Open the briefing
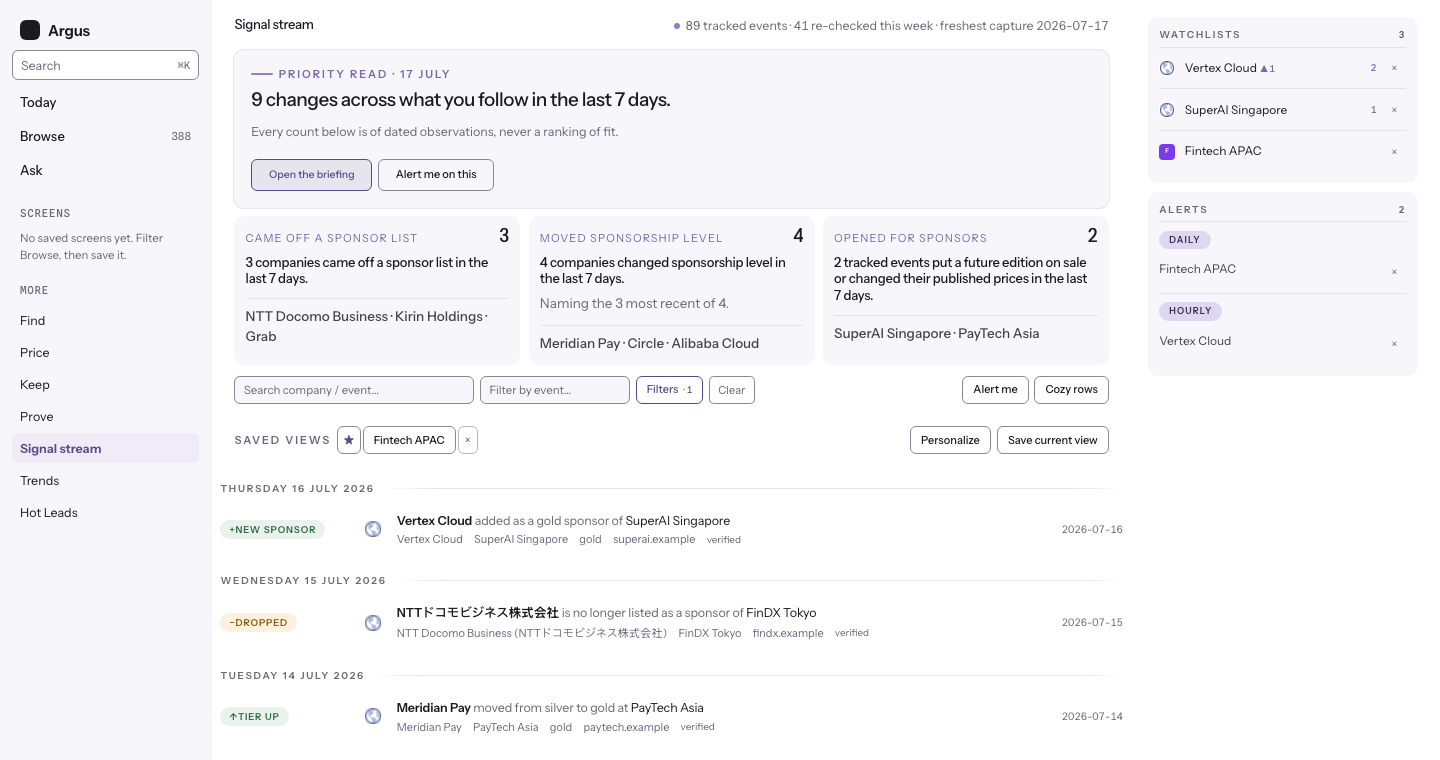Screen dimensions: 1440x760 [x=312, y=175]
